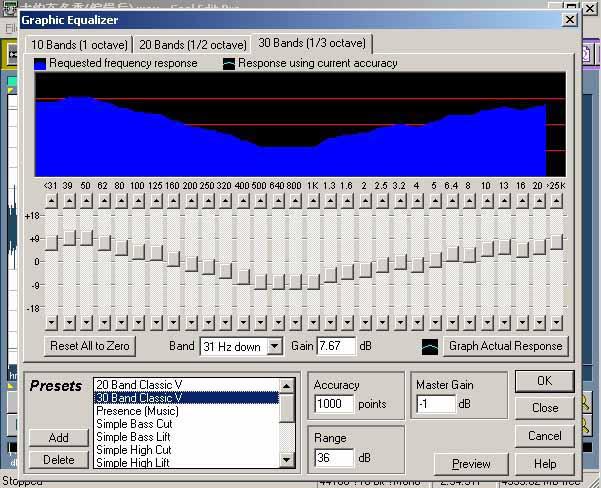The image size is (601, 488).
Task: Click the Master Gain input field
Action: click(435, 404)
